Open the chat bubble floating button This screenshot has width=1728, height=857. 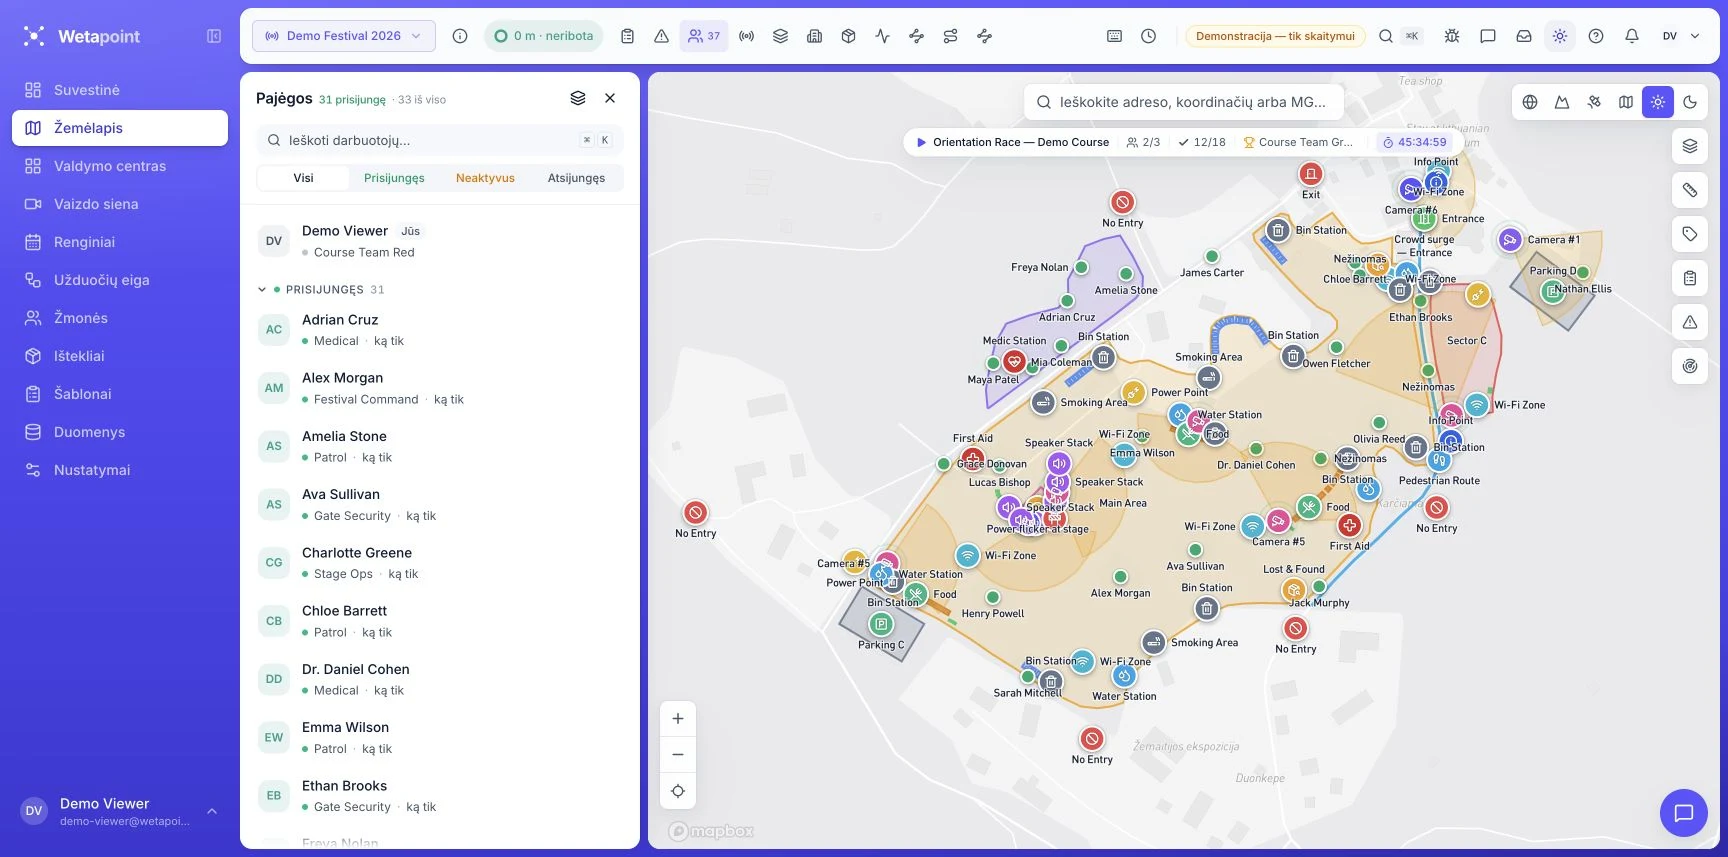(1684, 813)
